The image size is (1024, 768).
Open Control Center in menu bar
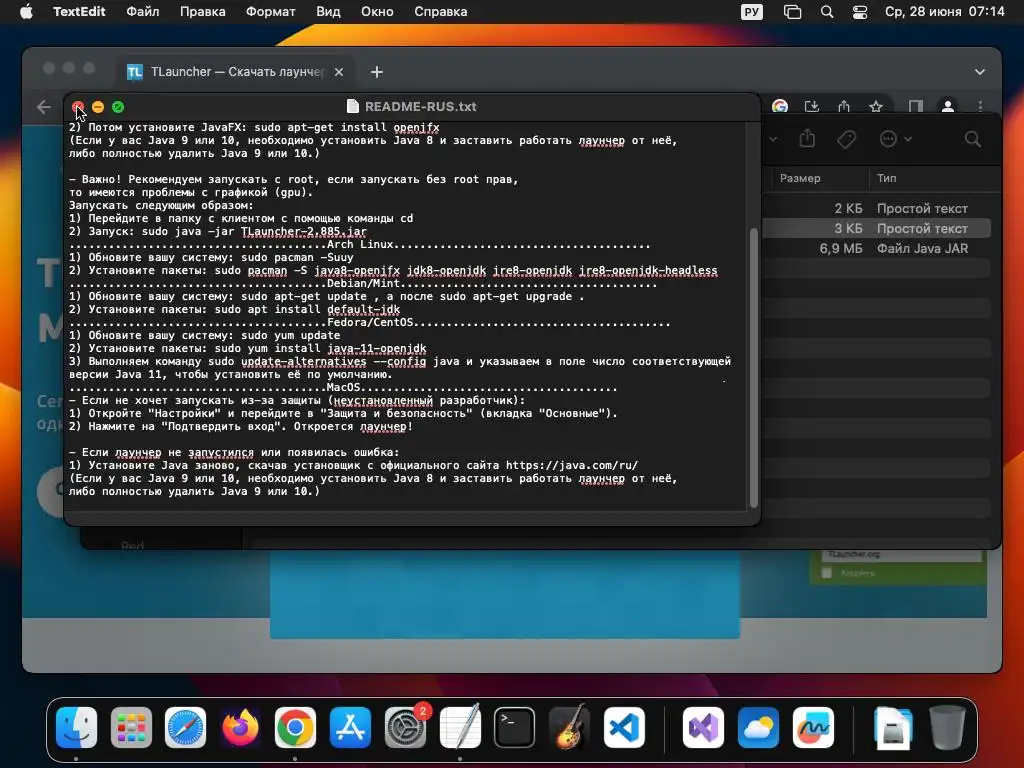pos(859,12)
